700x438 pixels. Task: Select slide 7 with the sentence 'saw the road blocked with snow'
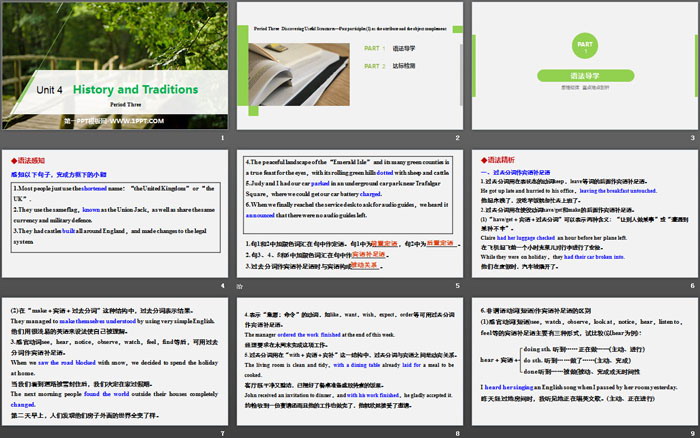115,361
